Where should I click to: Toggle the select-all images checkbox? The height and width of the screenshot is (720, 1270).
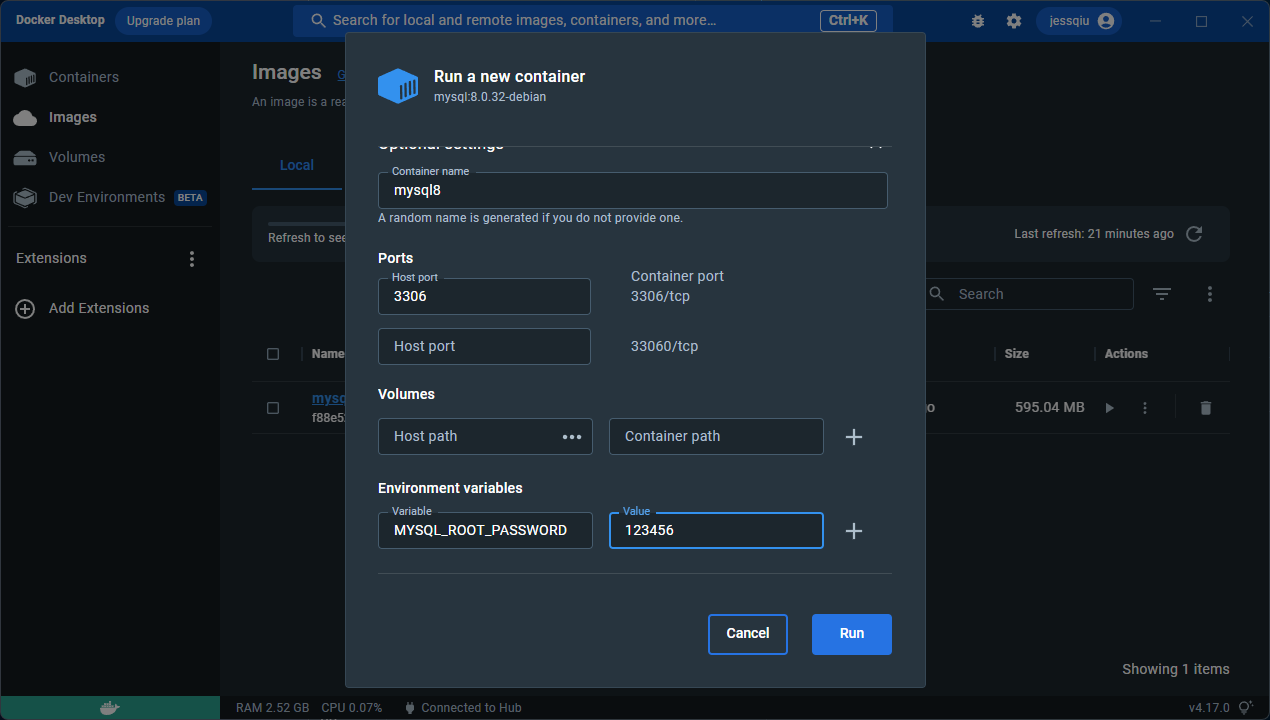click(273, 354)
